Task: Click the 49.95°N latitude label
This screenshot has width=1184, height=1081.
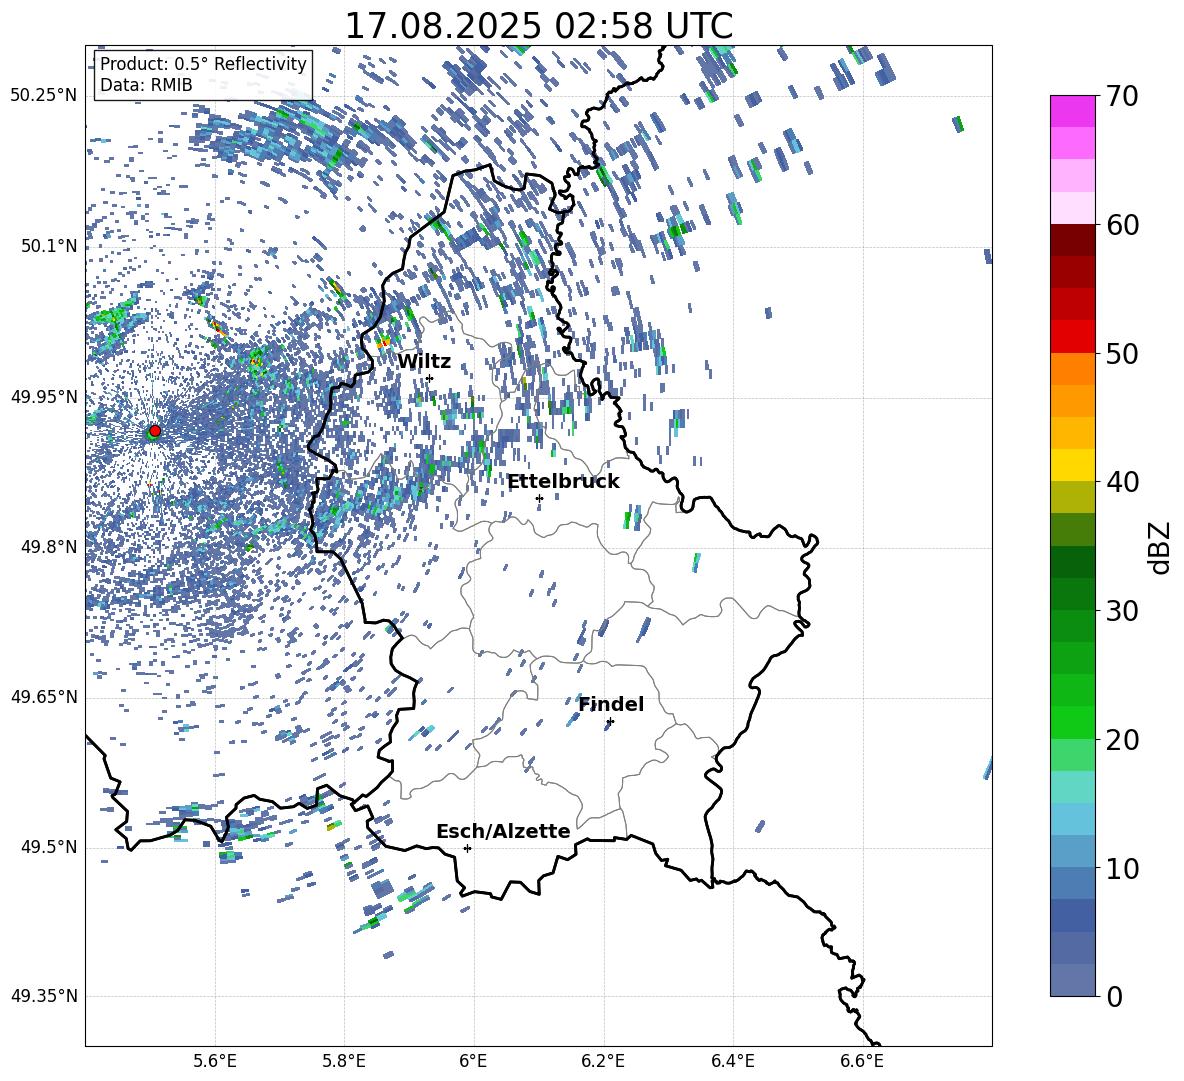Action: (44, 397)
